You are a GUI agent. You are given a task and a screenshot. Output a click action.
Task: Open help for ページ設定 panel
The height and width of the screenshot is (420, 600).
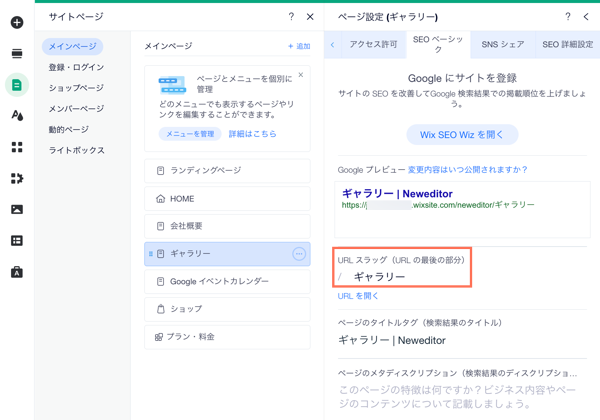pyautogui.click(x=568, y=16)
